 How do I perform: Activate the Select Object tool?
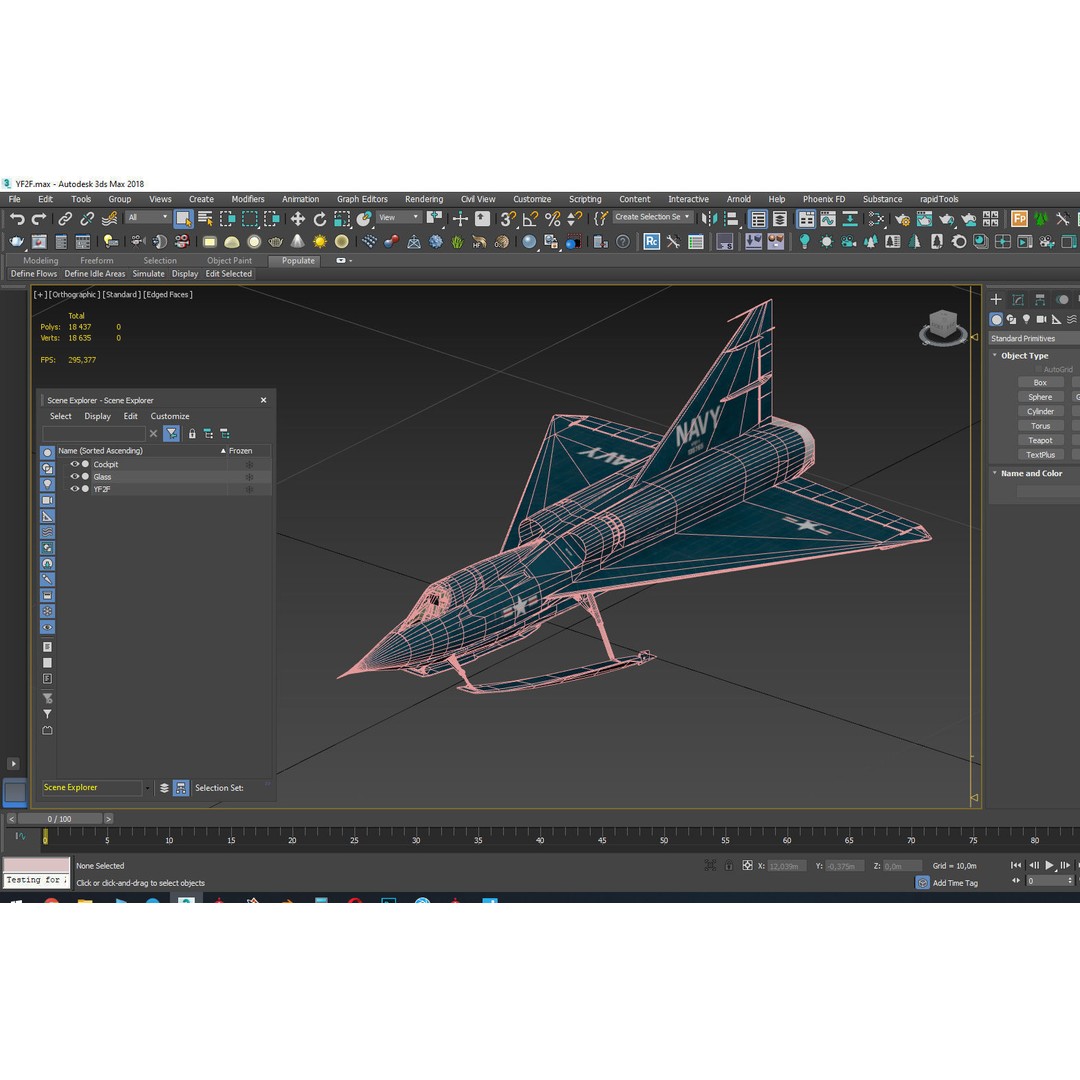point(183,219)
